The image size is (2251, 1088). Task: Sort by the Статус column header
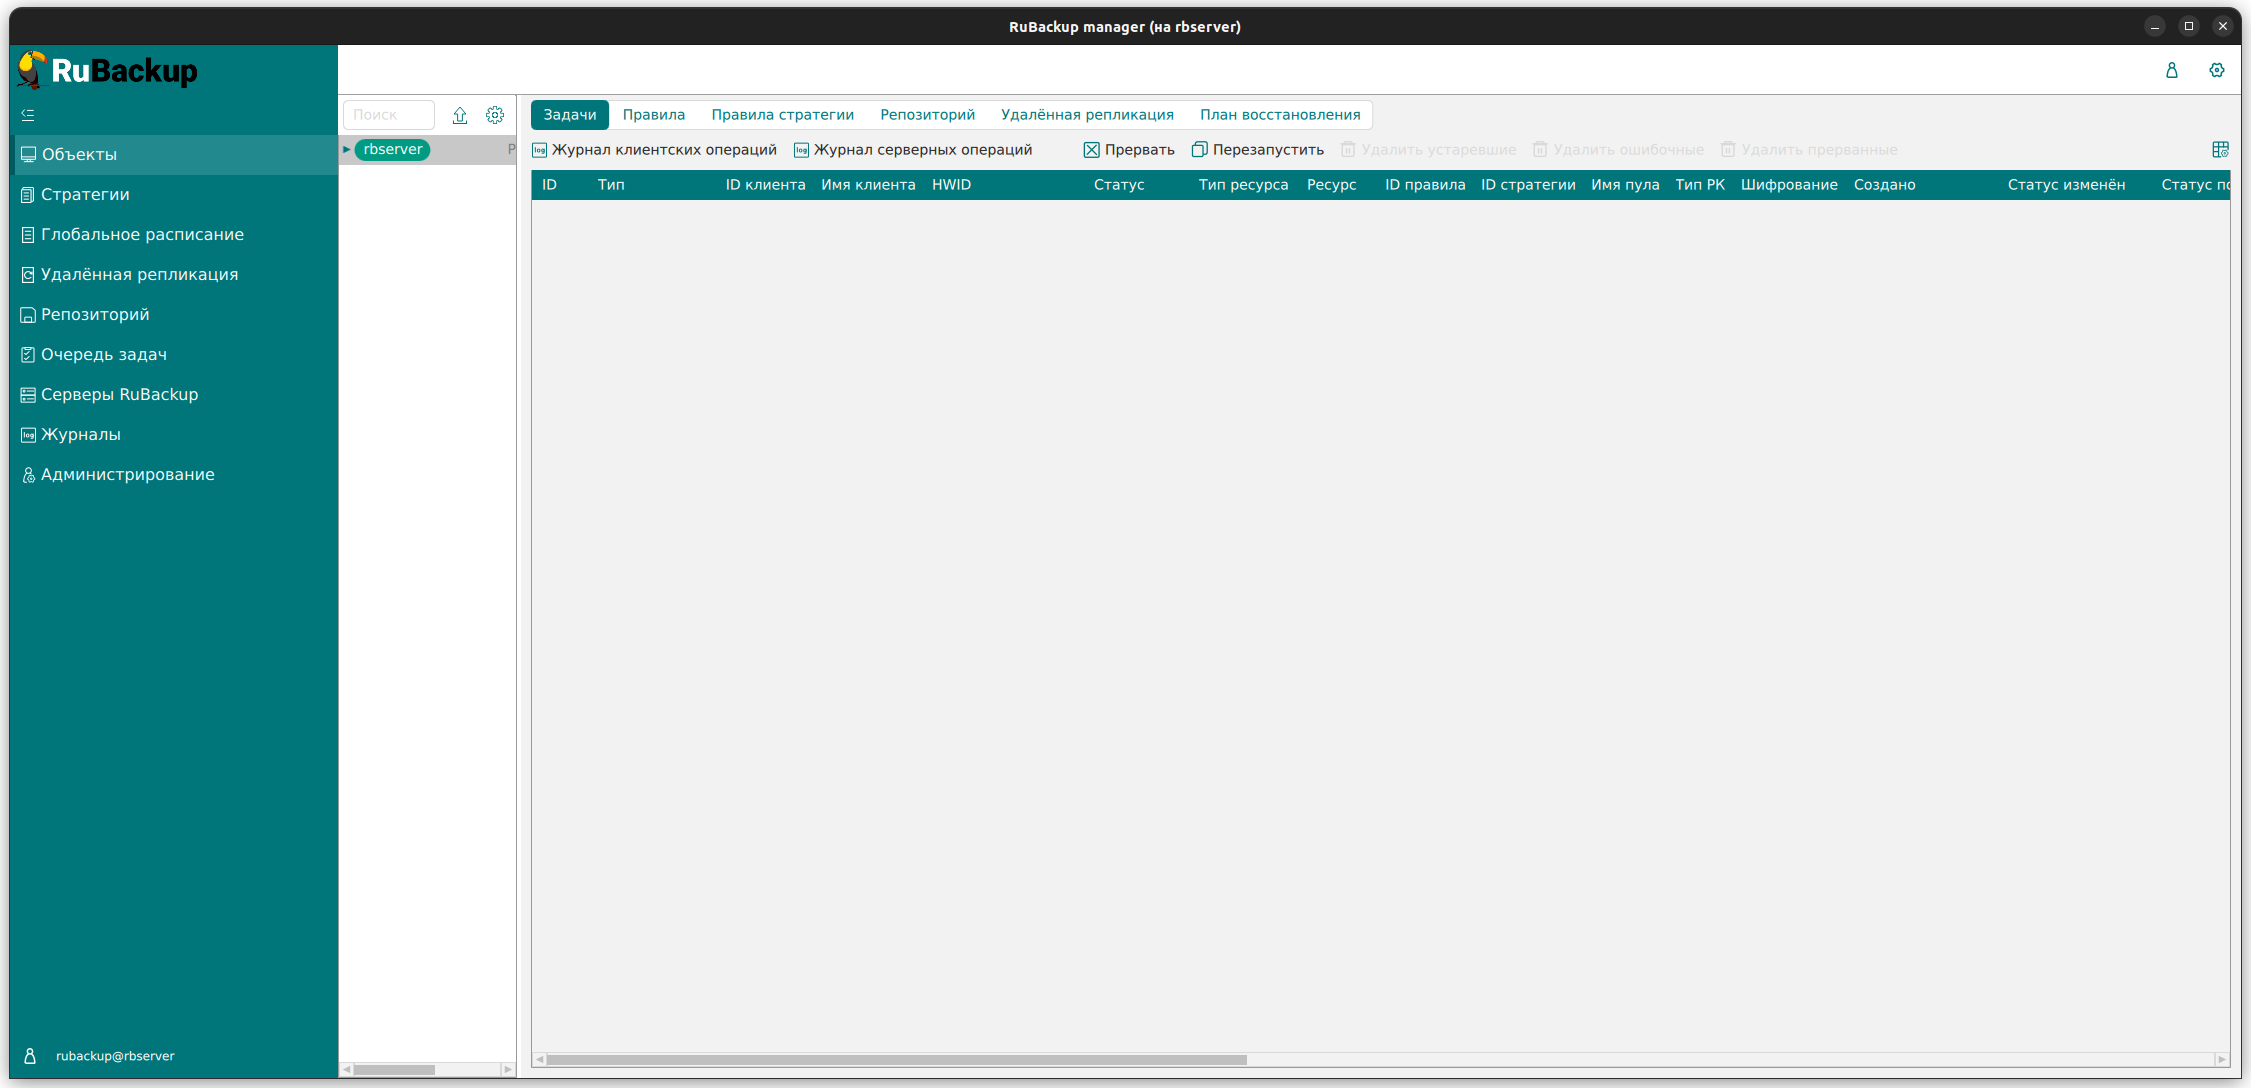tap(1118, 185)
